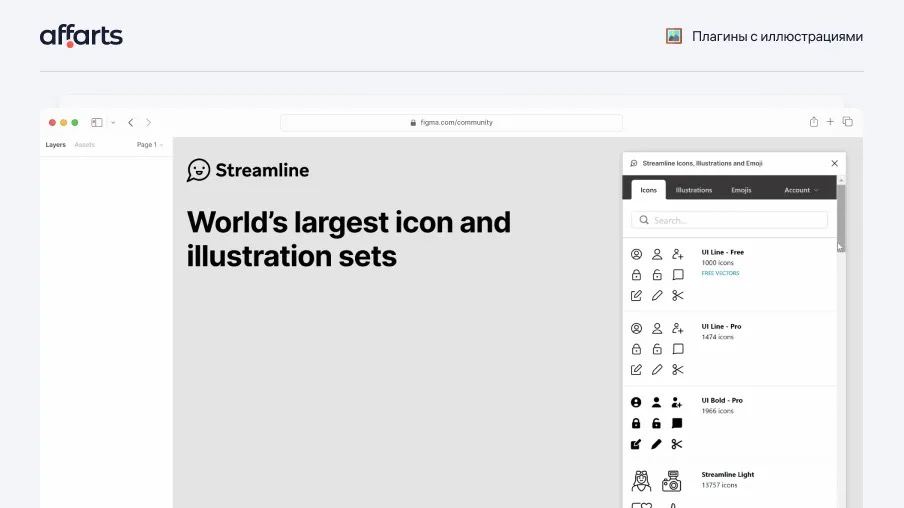
Task: Expand the Account dropdown menu
Action: coord(801,190)
